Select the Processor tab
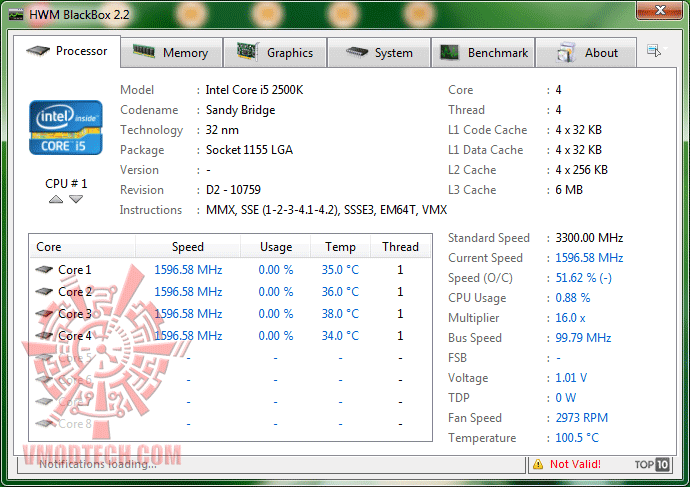Viewport: 690px width, 487px height. coord(67,51)
